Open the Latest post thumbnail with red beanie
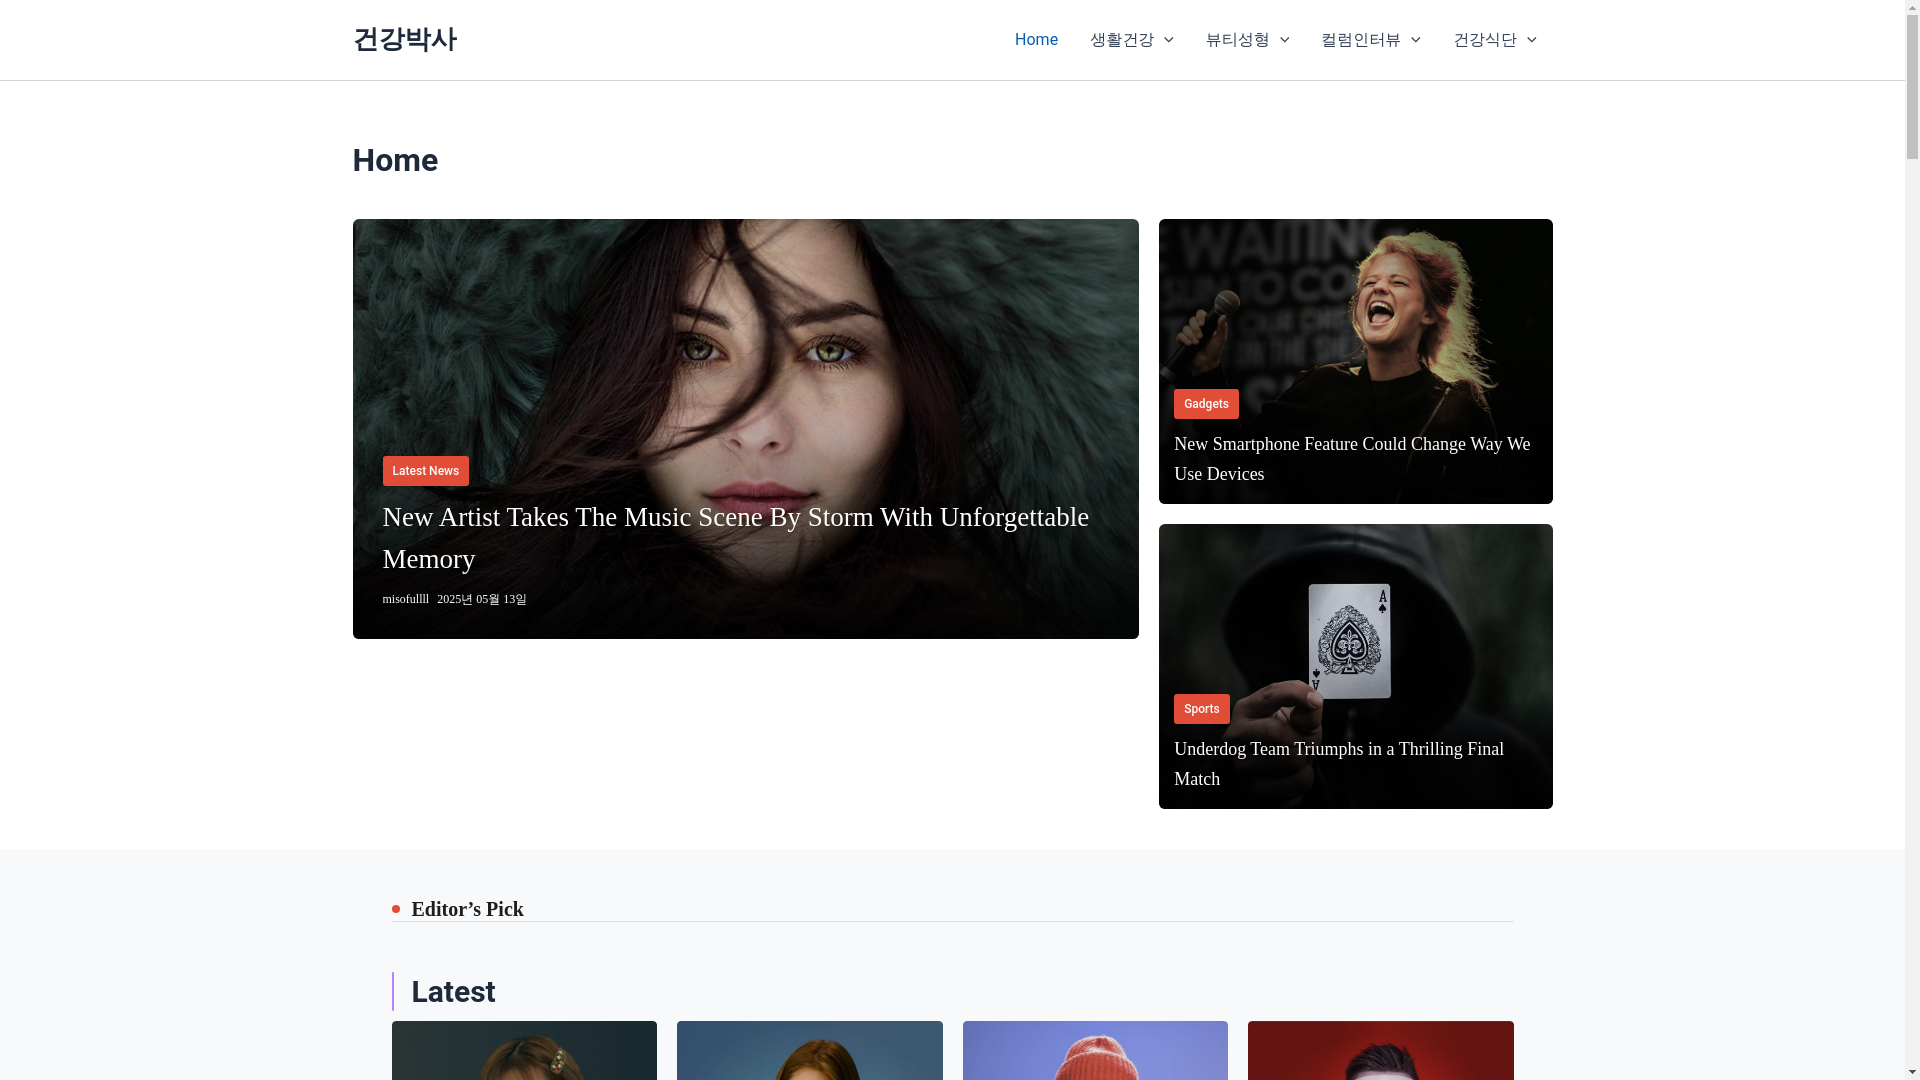The image size is (1920, 1080). pyautogui.click(x=1095, y=1050)
